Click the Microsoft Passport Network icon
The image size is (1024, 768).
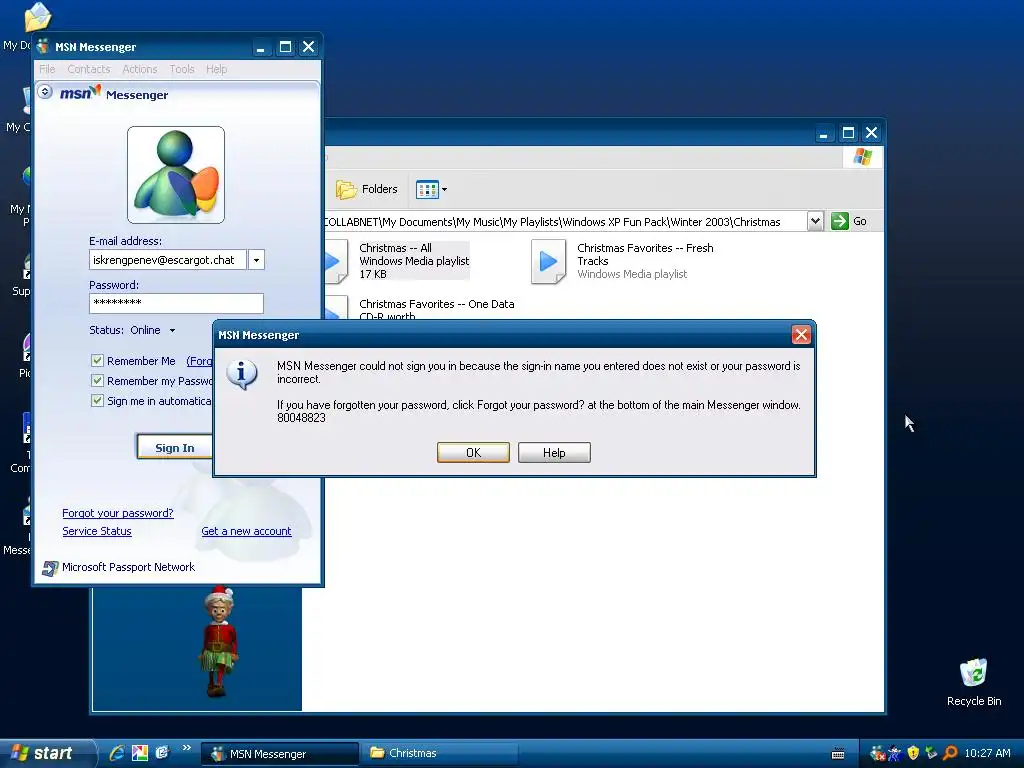(50, 568)
